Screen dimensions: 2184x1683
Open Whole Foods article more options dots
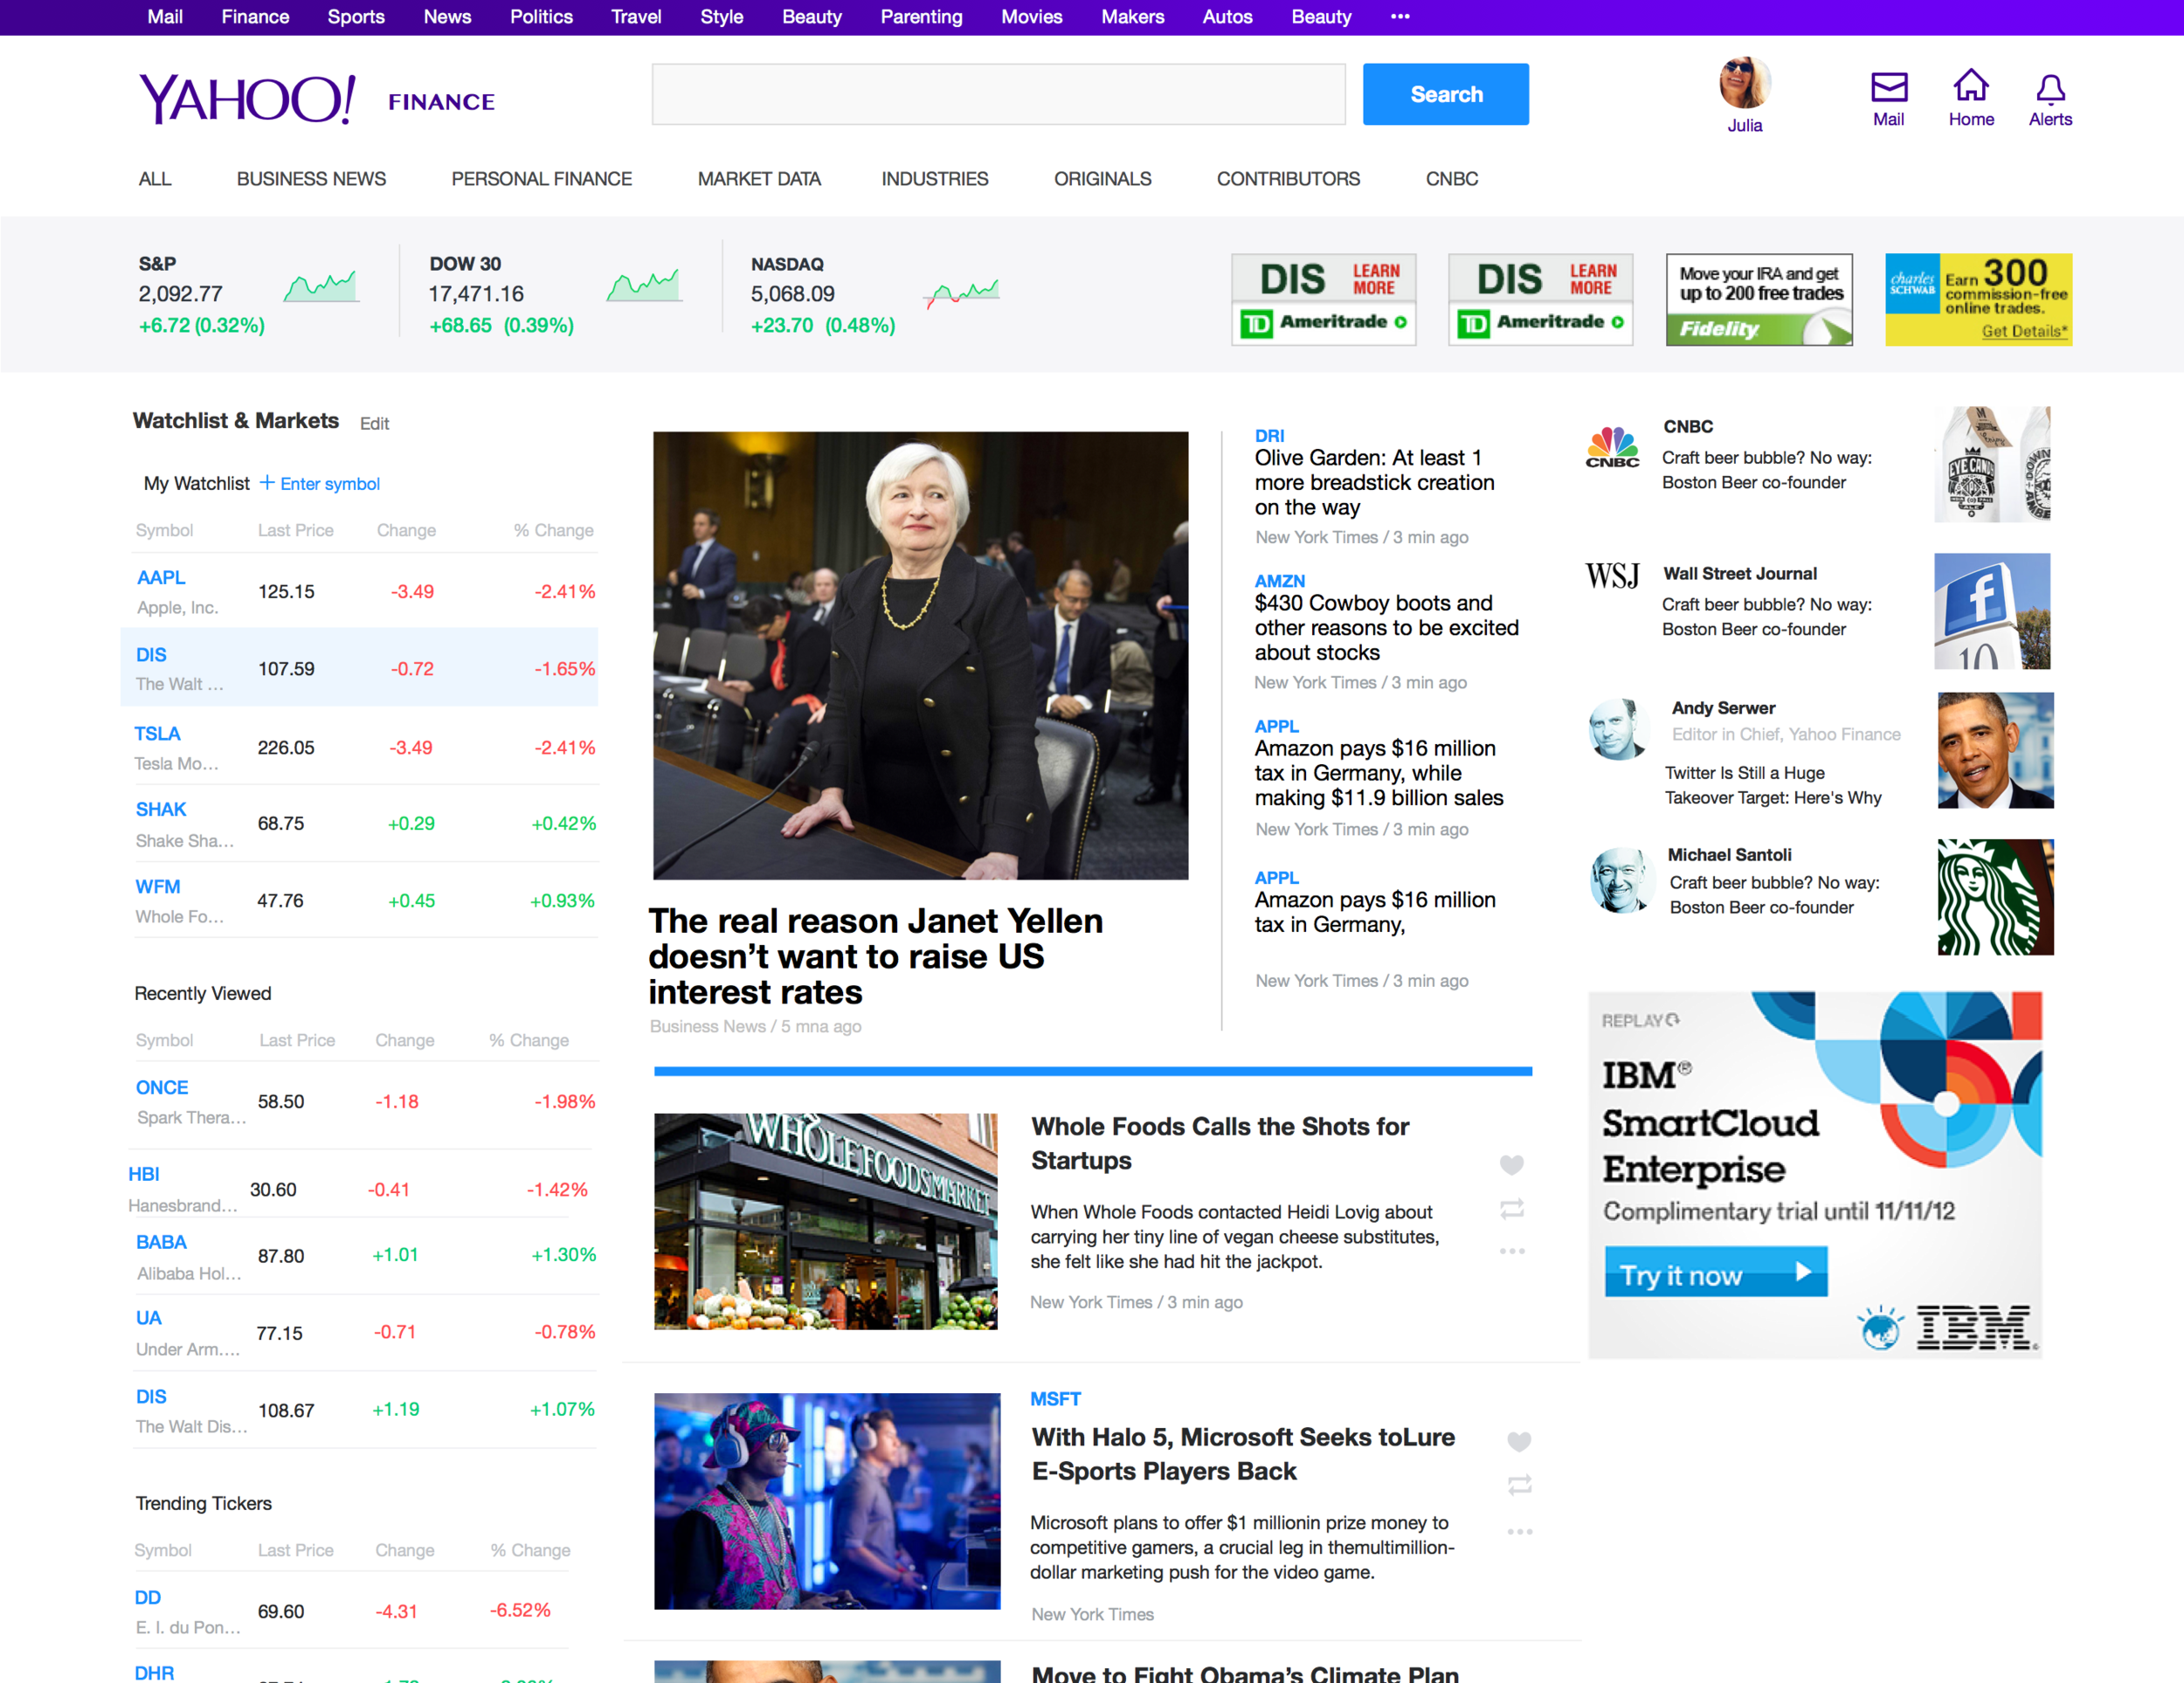pyautogui.click(x=1511, y=1251)
